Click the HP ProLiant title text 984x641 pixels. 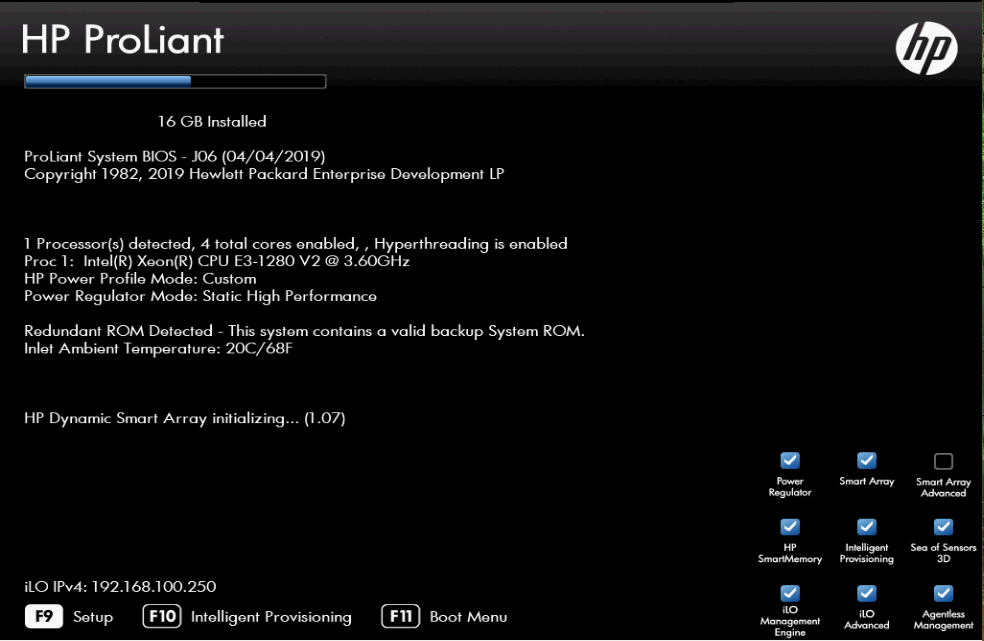click(123, 40)
